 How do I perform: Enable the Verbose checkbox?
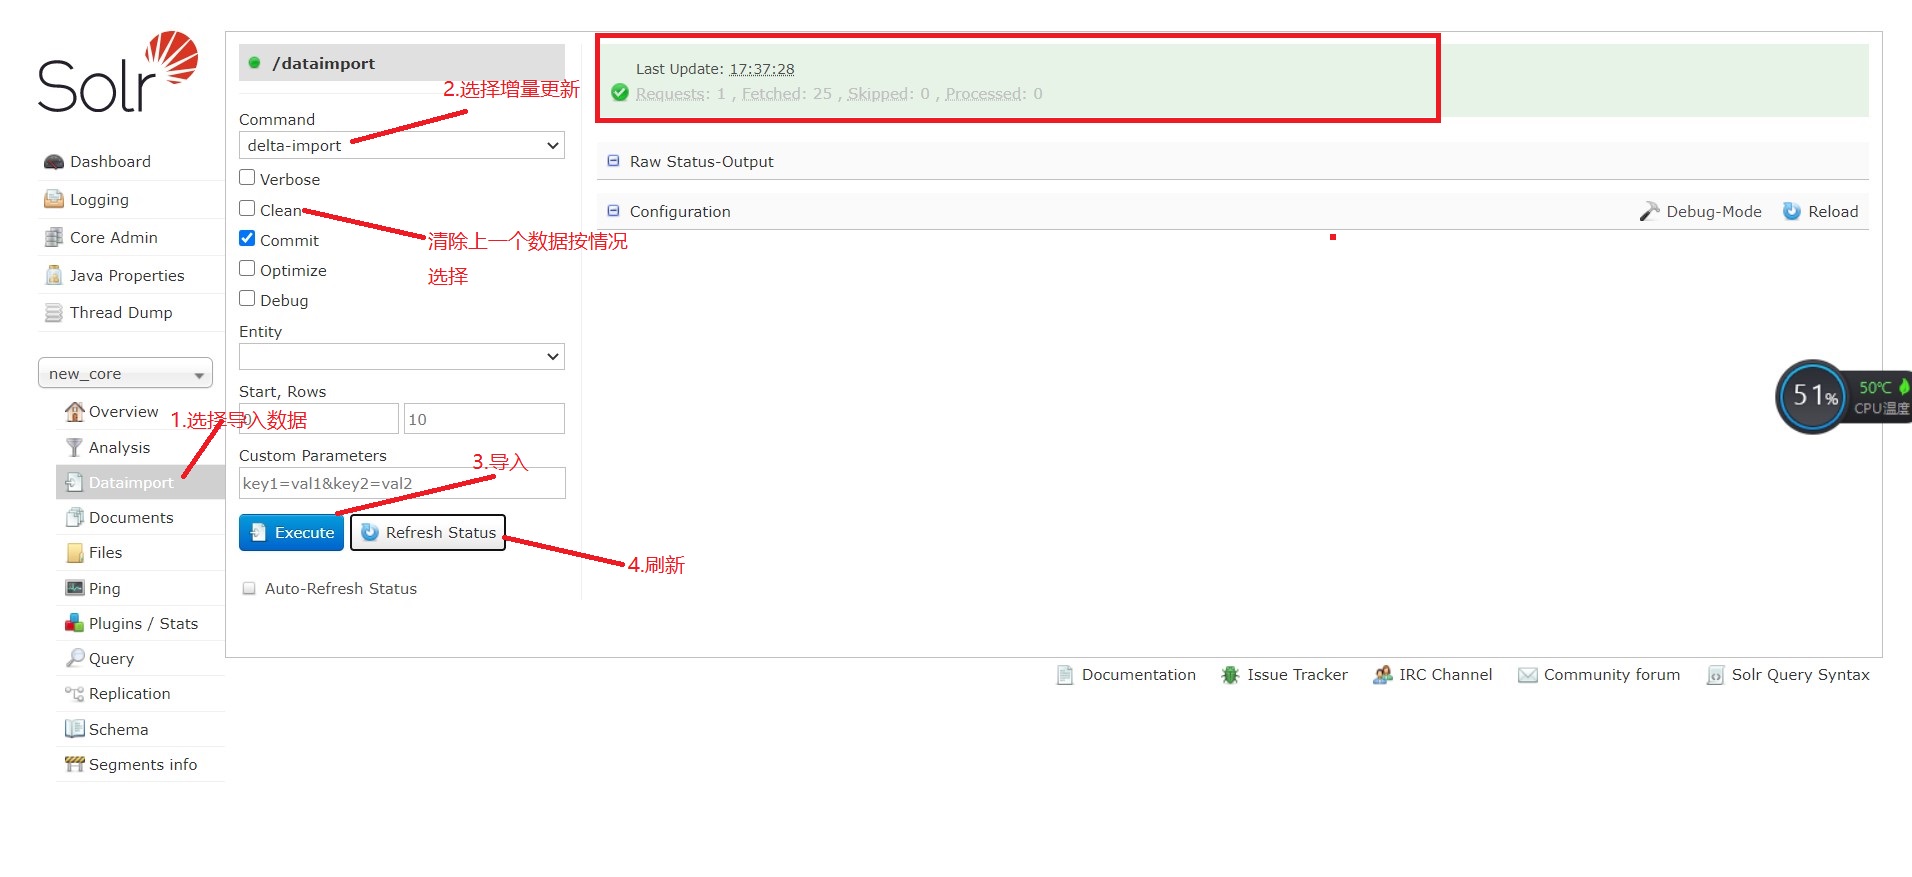[x=247, y=178]
